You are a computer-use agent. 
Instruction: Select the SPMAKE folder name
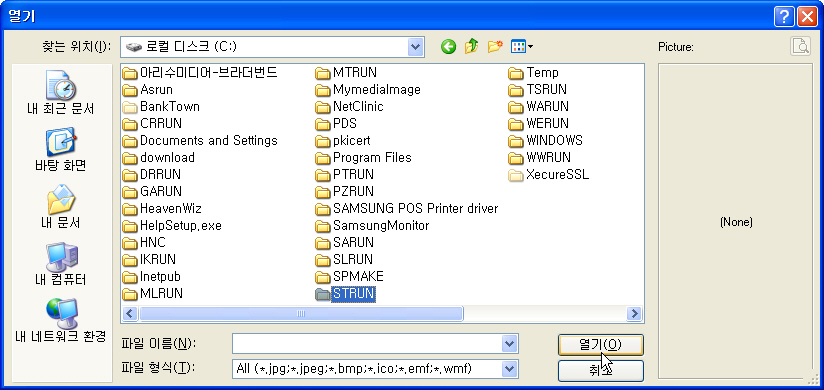coord(358,276)
